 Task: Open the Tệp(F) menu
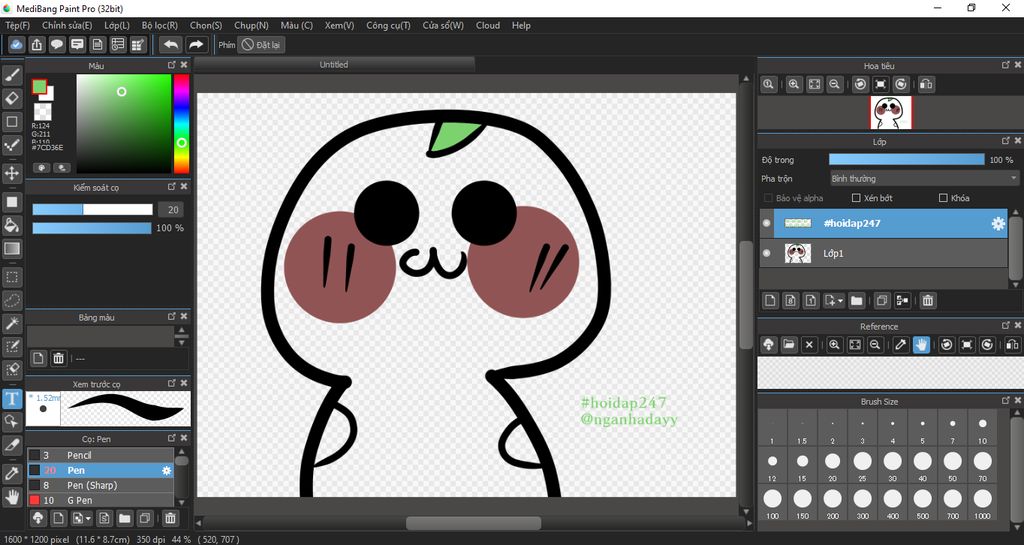pos(18,25)
